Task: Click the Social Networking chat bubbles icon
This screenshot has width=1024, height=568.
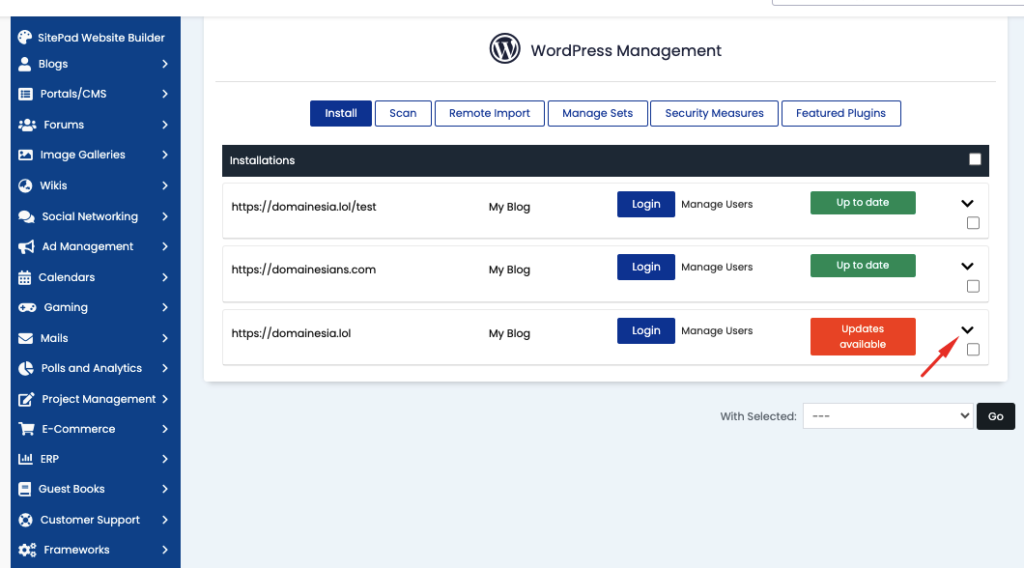Action: 26,216
